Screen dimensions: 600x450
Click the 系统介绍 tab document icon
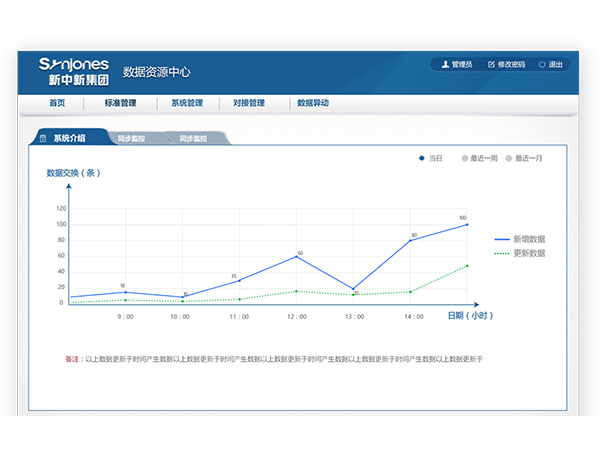tap(43, 138)
